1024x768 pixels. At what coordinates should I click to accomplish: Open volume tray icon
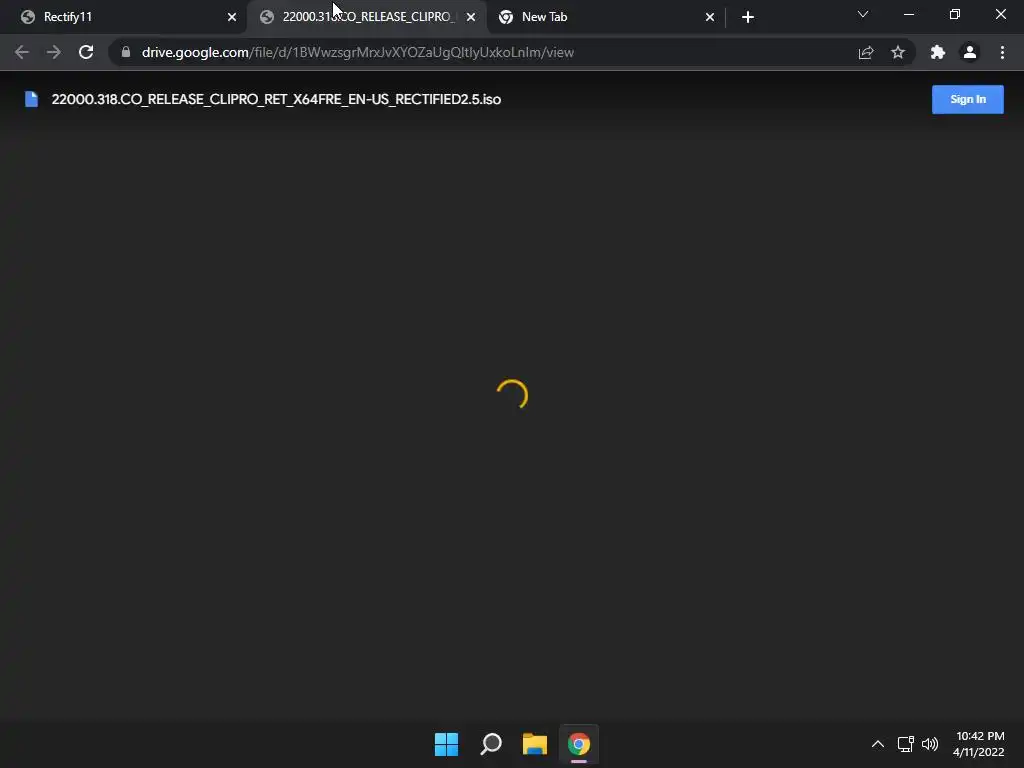tap(930, 744)
